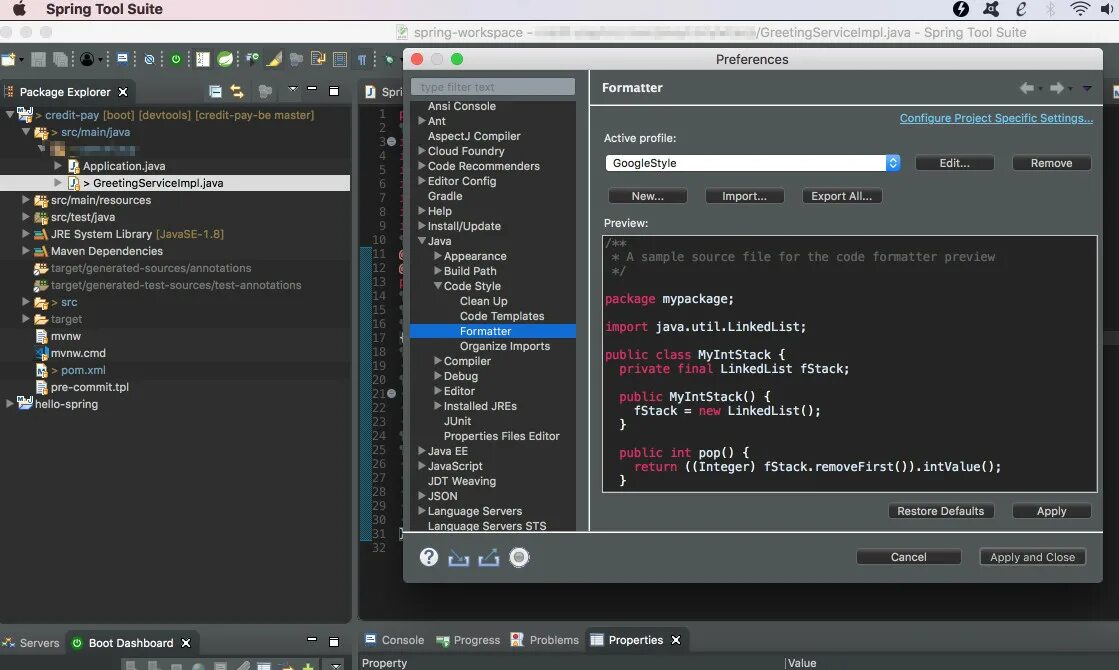Maximize the Package Explorer panel
The width and height of the screenshot is (1119, 670).
[x=333, y=91]
